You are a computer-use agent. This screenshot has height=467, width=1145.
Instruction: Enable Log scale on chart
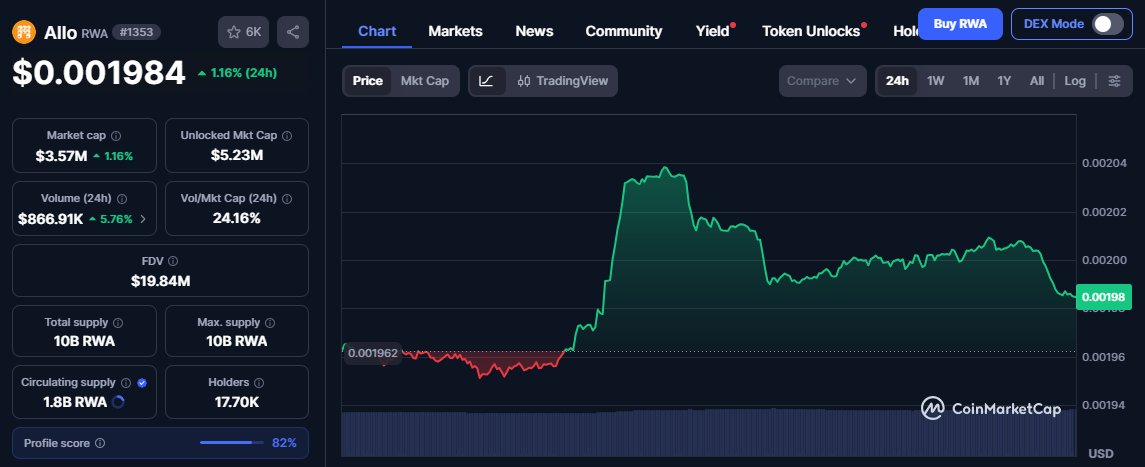(1074, 81)
